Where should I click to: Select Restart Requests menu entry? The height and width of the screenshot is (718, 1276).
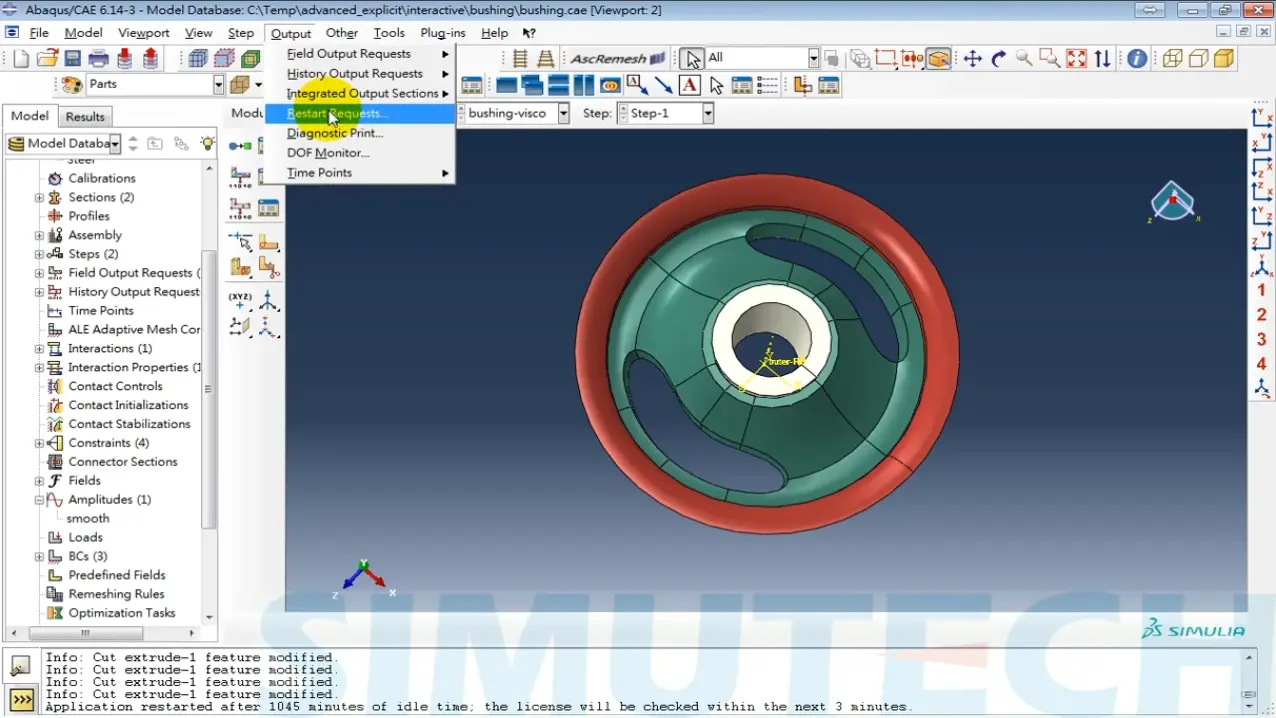pos(360,113)
